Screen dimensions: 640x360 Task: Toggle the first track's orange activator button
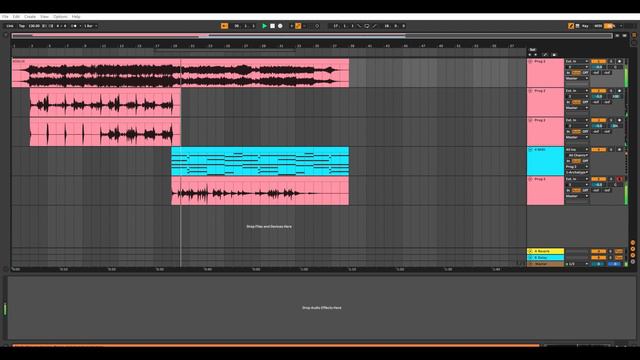[x=599, y=62]
